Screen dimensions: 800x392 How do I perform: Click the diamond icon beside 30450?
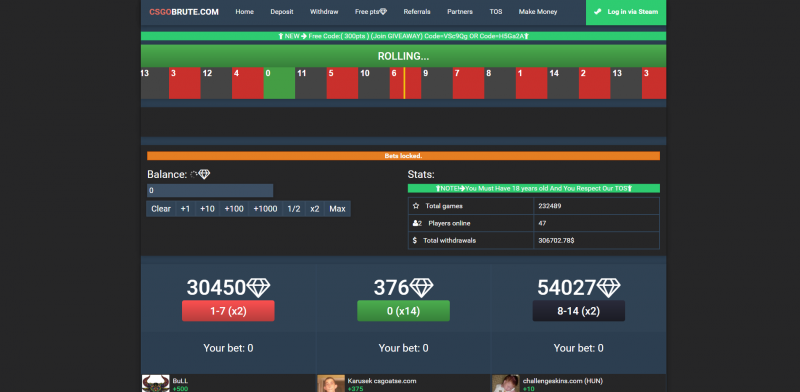coord(259,288)
